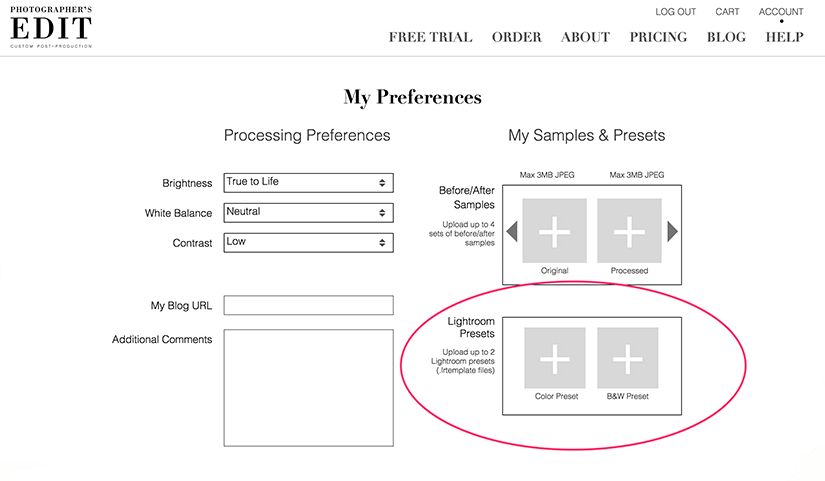Open the Help page
The height and width of the screenshot is (481, 825).
(x=784, y=37)
